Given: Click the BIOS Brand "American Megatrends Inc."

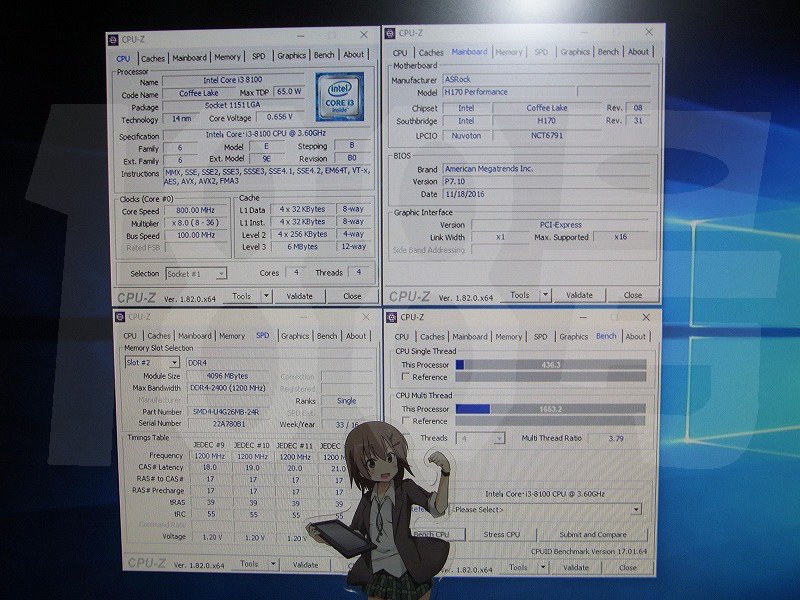Looking at the screenshot, I should [546, 168].
